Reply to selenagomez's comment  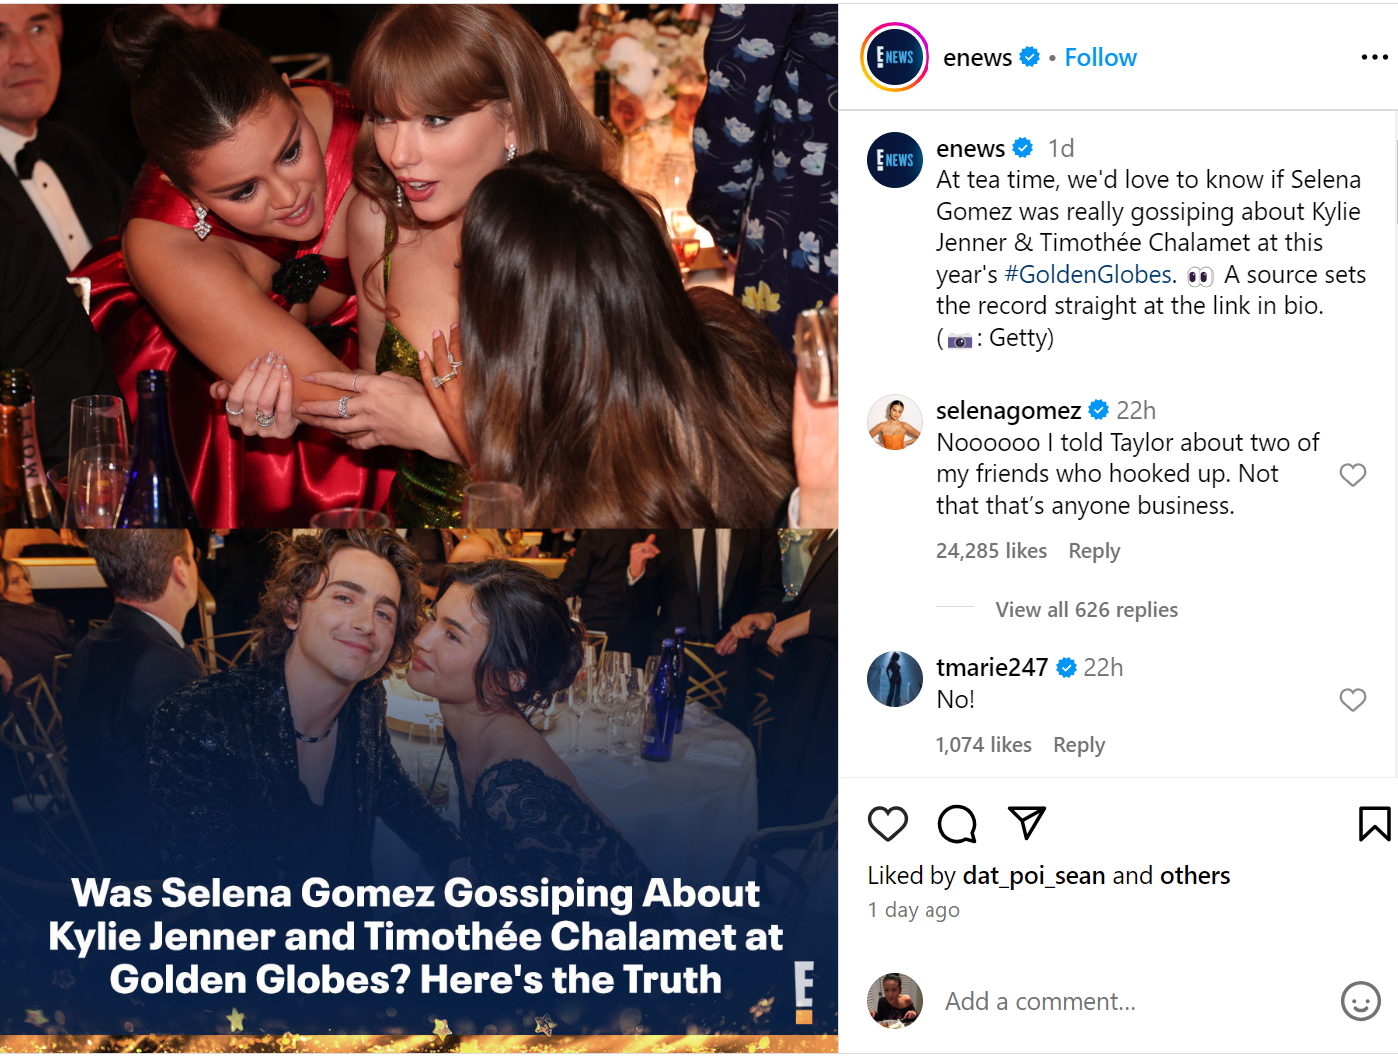pyautogui.click(x=1094, y=551)
